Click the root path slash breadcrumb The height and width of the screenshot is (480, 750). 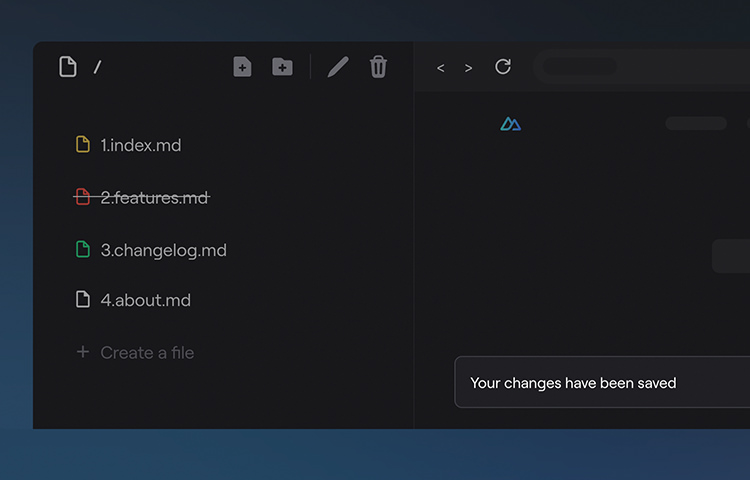[x=98, y=67]
